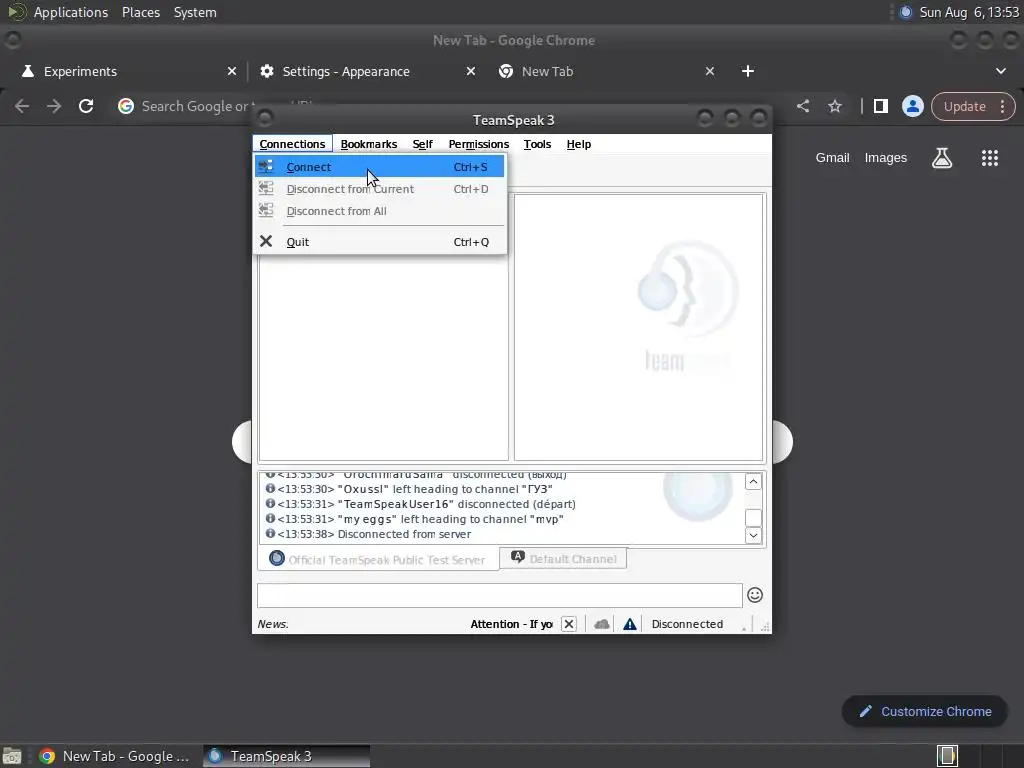Image resolution: width=1024 pixels, height=768 pixels.
Task: Click Chrome back navigation arrow
Action: click(x=22, y=106)
